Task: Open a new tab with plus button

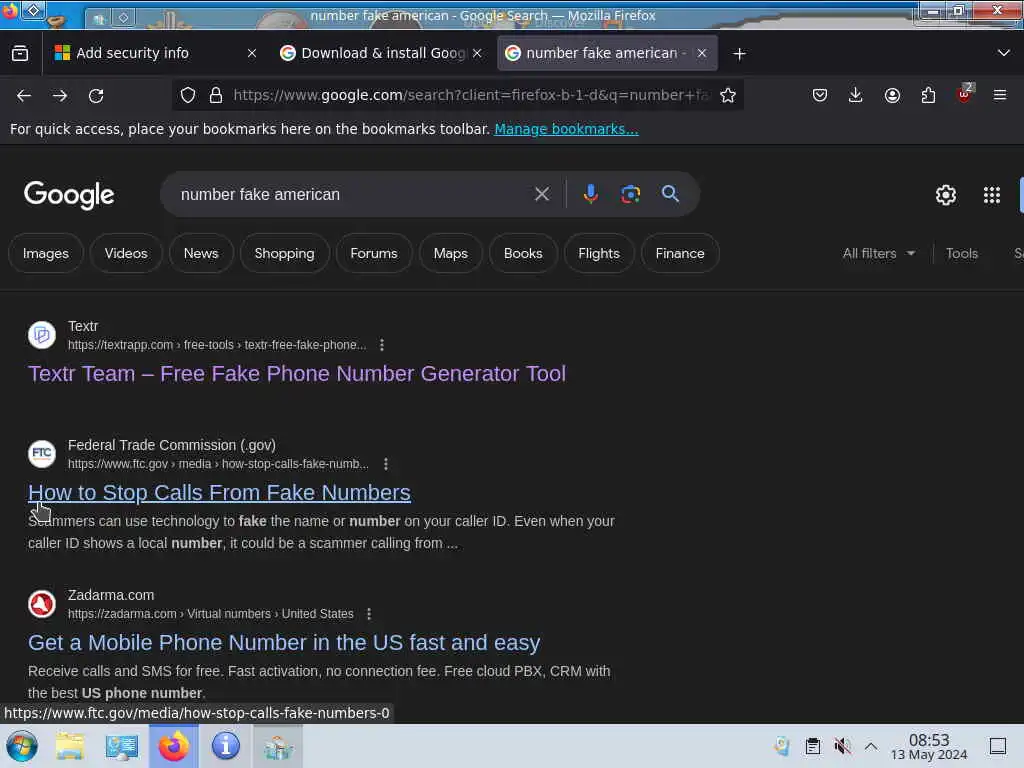Action: [739, 54]
